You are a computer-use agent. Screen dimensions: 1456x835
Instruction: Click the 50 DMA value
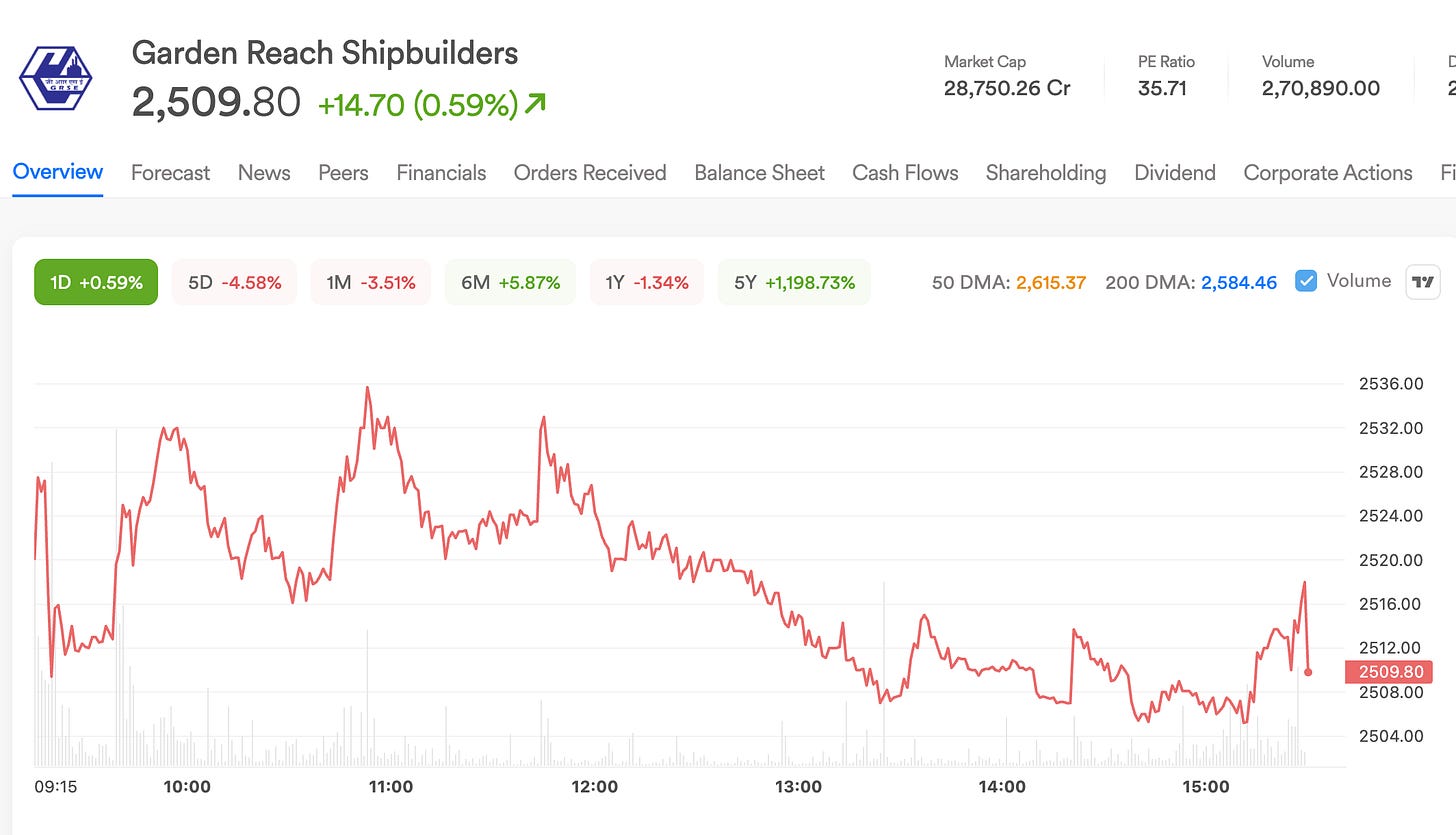[1051, 282]
